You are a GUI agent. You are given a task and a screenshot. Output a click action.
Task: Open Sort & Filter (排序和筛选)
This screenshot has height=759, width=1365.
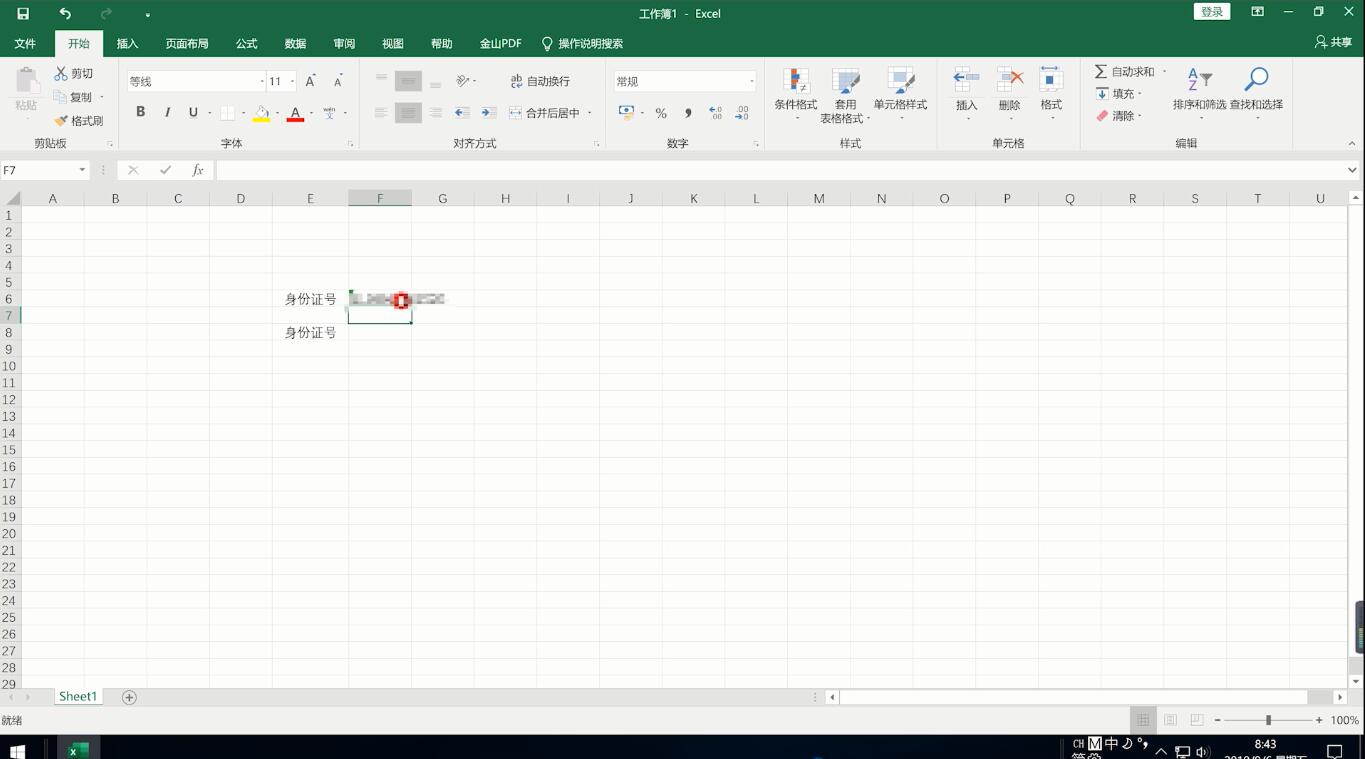pos(1199,96)
